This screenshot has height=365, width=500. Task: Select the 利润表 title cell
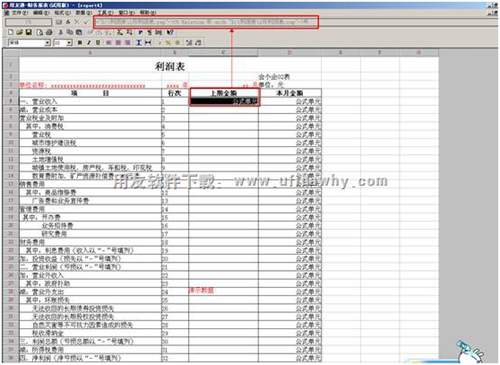tap(170, 66)
